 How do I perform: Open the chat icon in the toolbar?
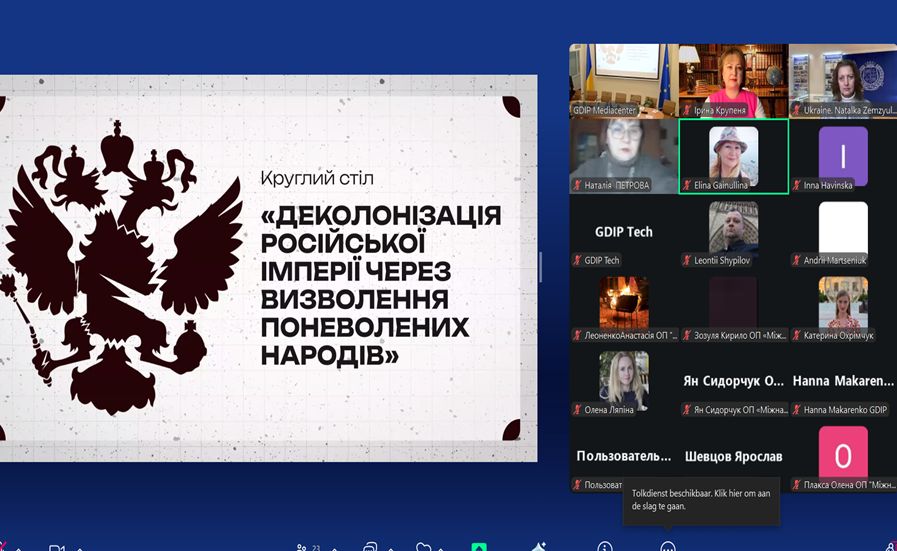369,547
